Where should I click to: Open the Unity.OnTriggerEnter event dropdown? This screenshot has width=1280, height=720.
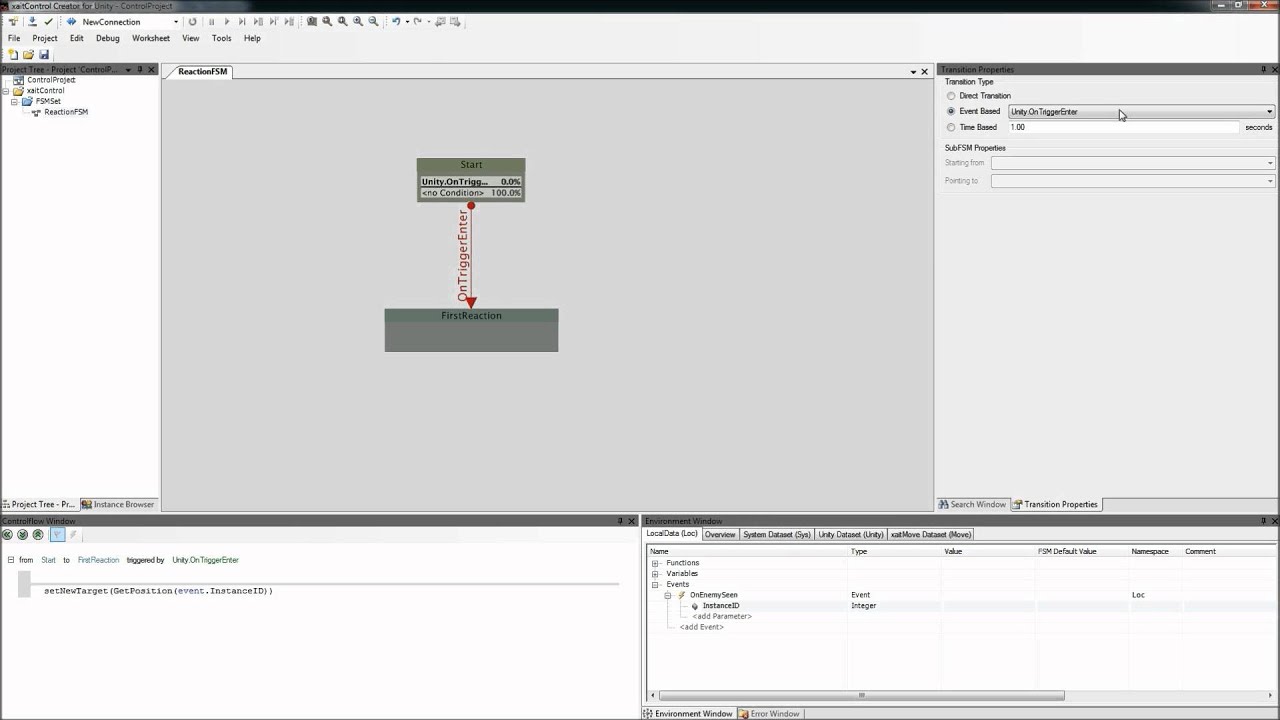1268,111
